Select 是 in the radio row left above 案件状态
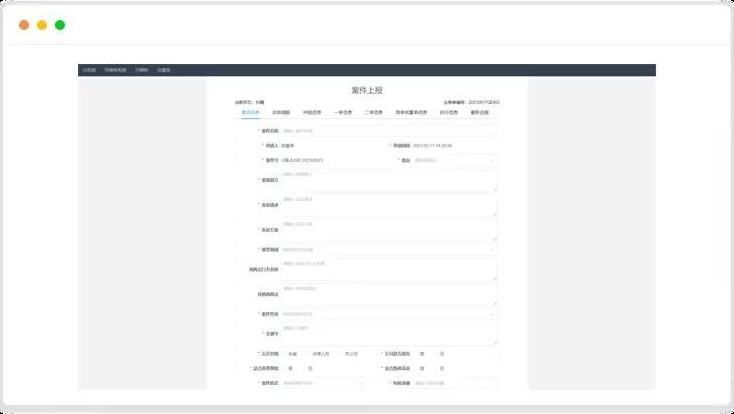 [288, 369]
